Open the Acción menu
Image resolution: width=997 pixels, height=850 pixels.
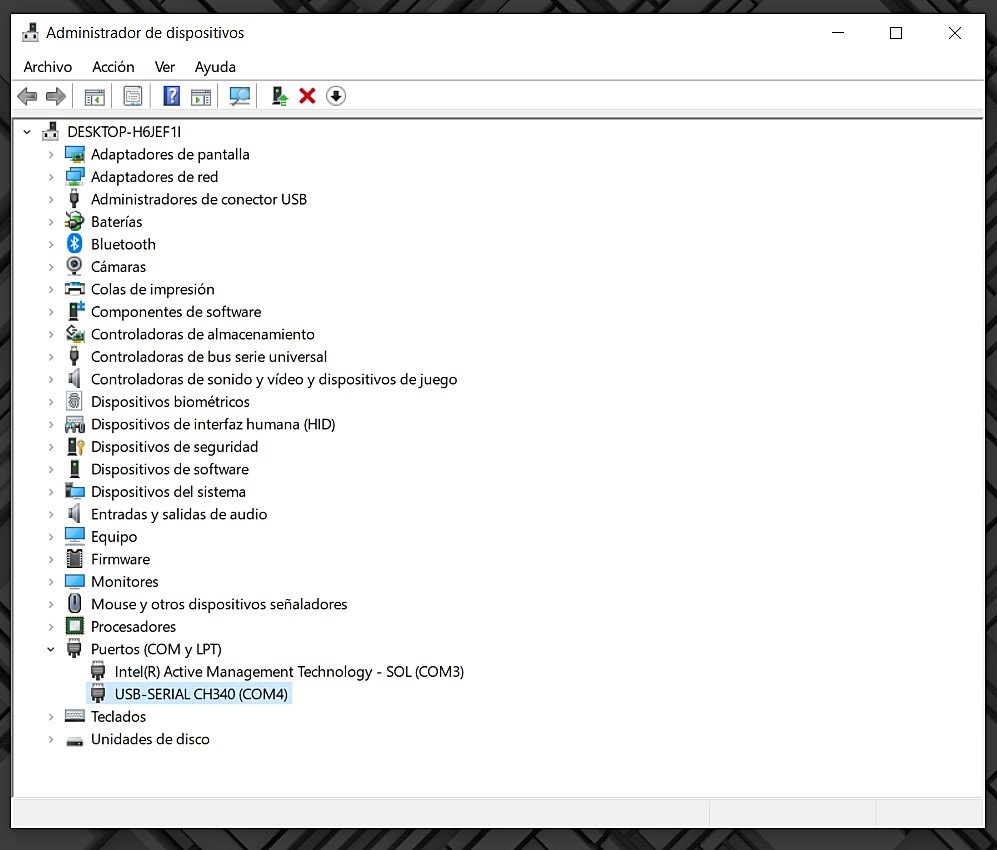coord(112,67)
